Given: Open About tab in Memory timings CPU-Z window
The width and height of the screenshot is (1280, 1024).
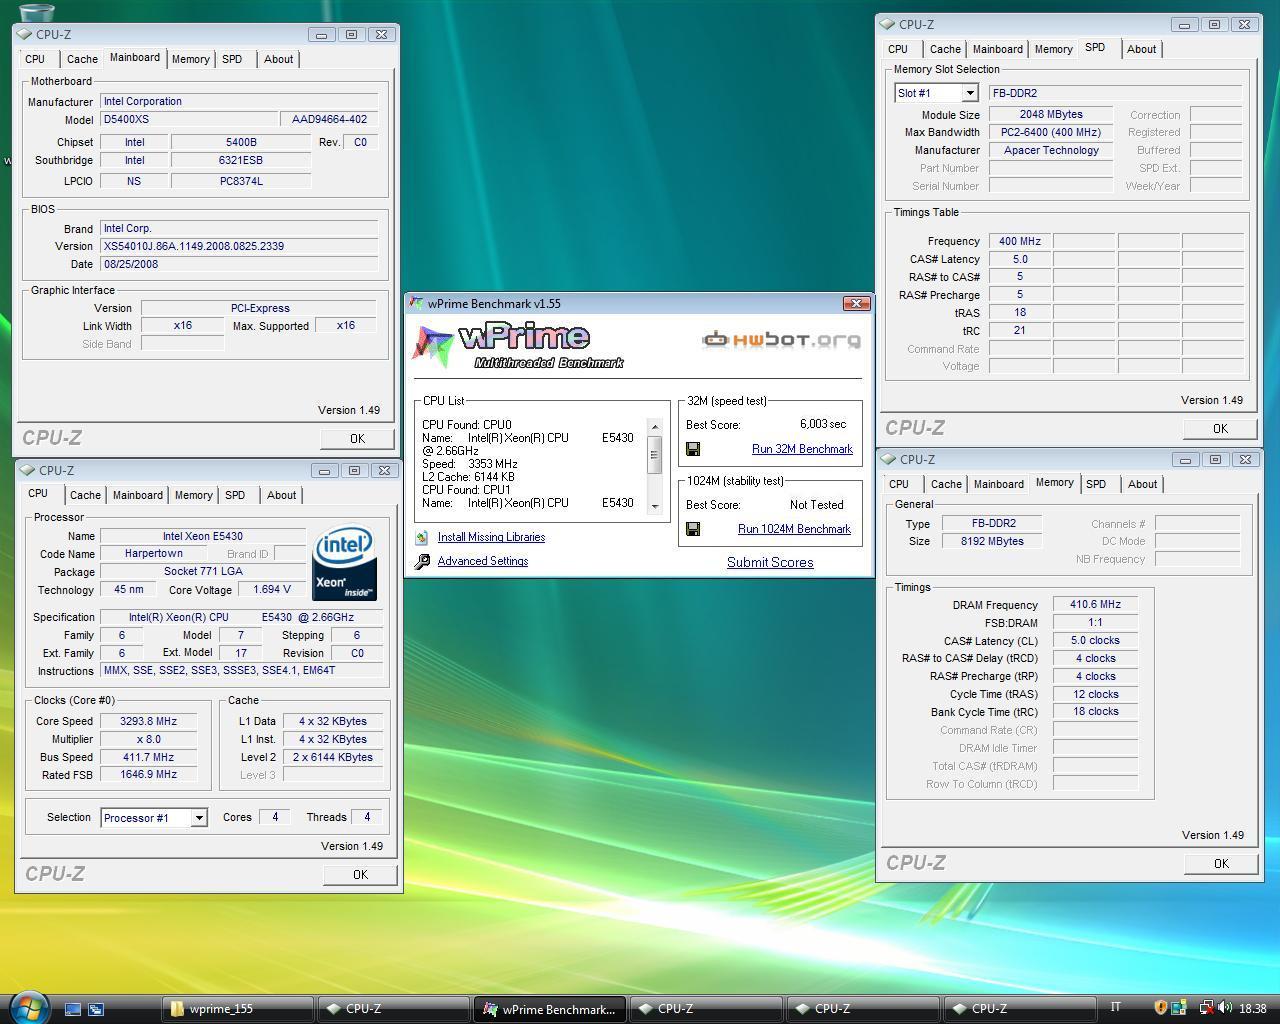Looking at the screenshot, I should point(1142,484).
